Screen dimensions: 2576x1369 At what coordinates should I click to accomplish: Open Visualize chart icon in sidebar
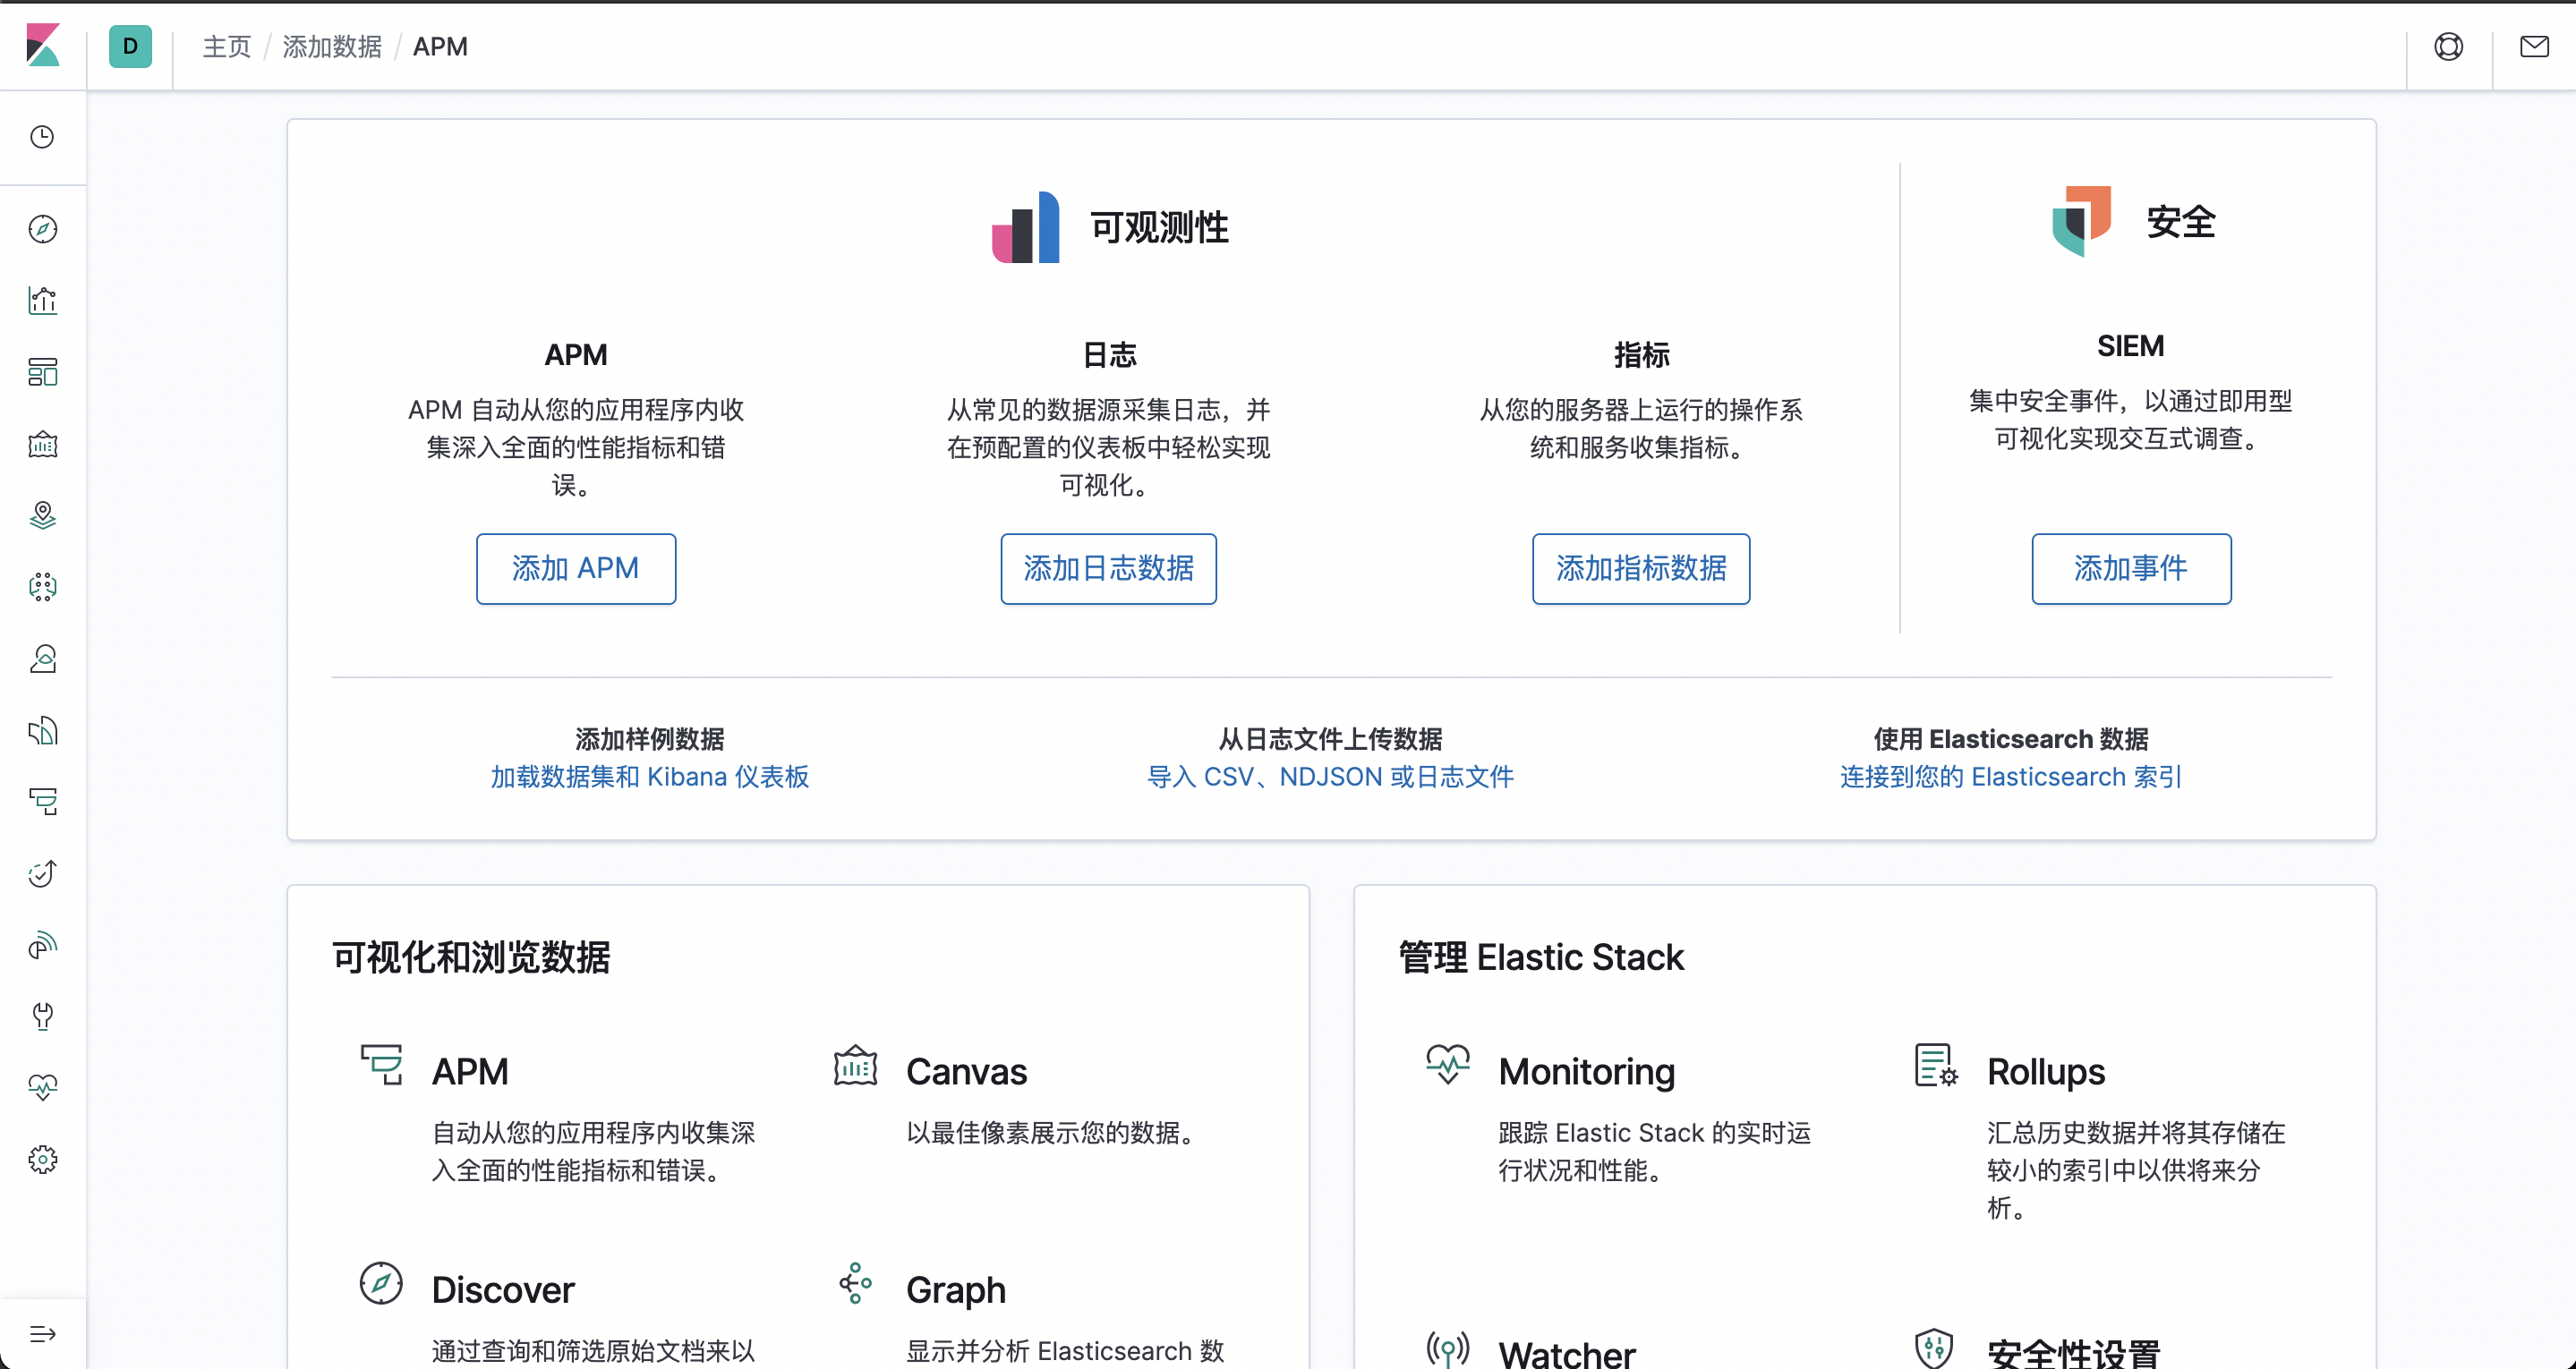42,300
